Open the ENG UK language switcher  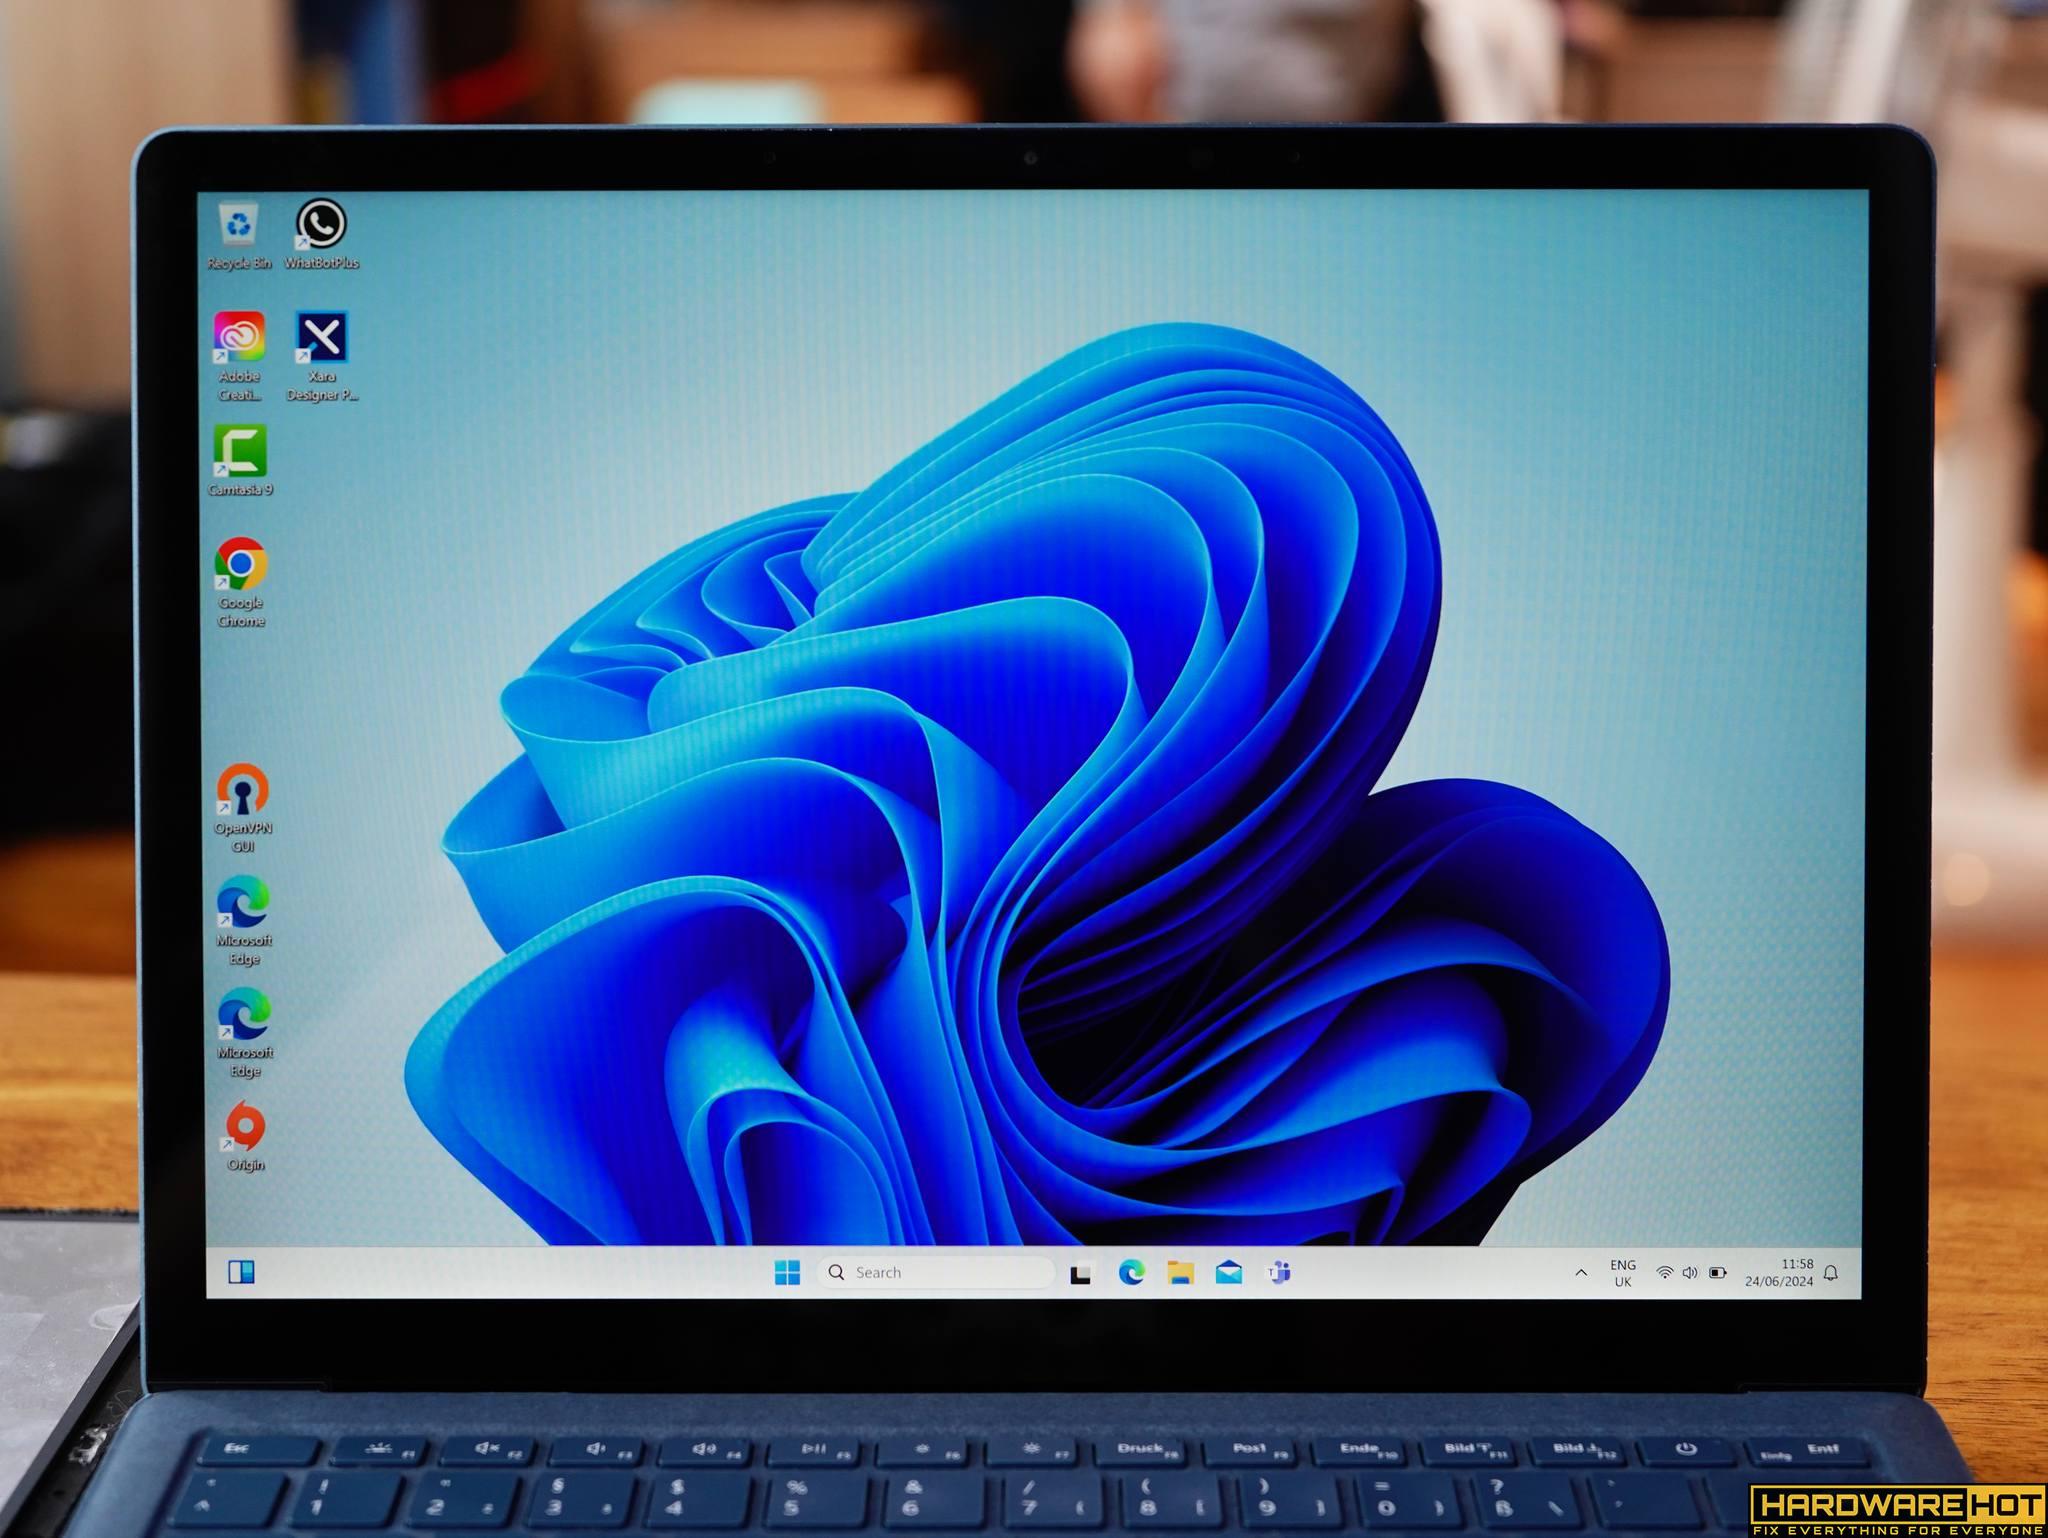pyautogui.click(x=1623, y=1273)
